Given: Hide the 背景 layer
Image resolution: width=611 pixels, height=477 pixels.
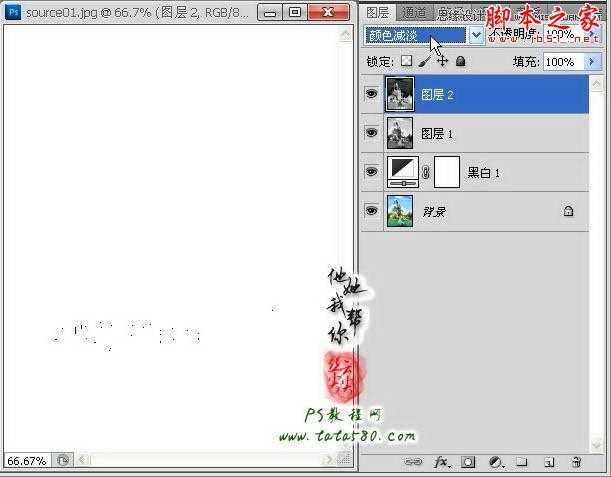Looking at the screenshot, I should (372, 210).
